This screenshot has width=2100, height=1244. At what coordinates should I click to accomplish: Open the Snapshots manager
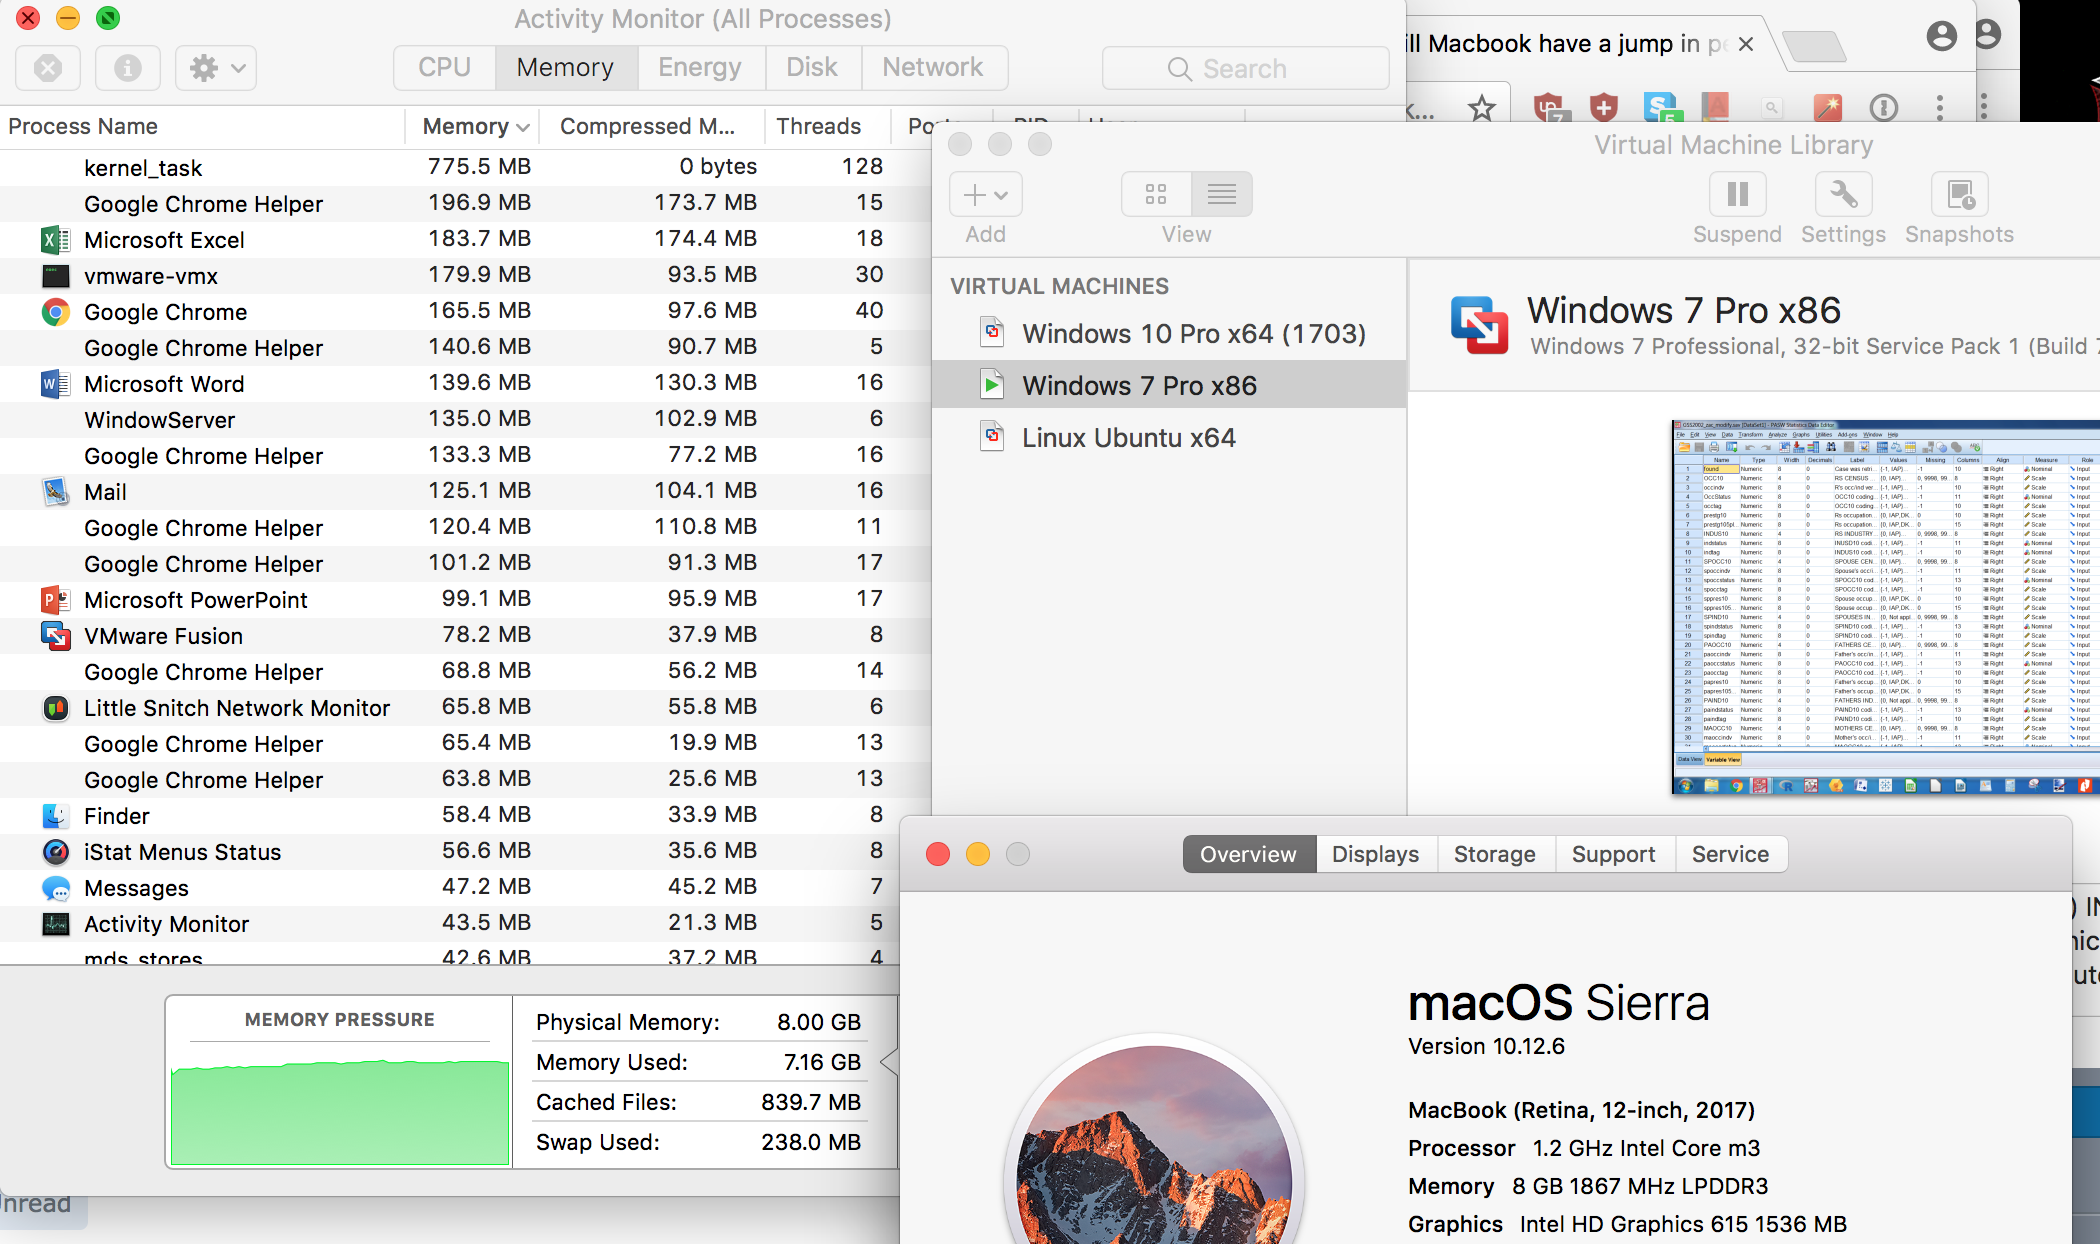1960,194
